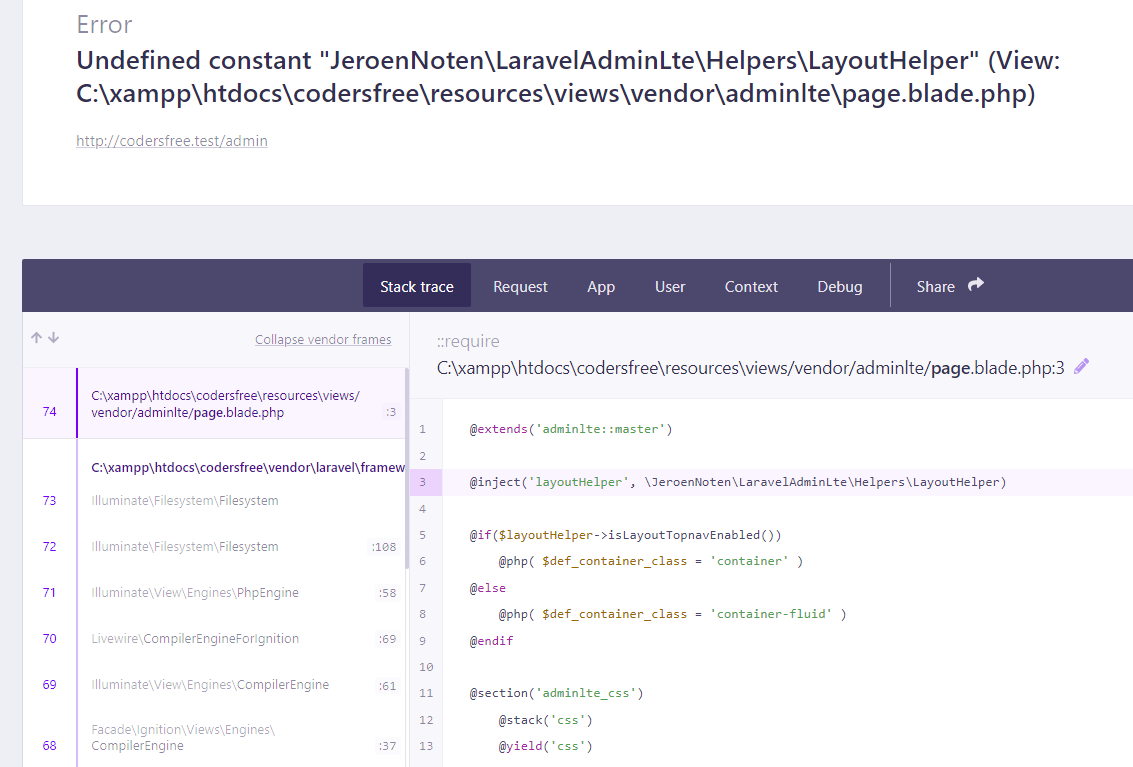Click the Share arrow icon
The image size is (1133, 767).
click(975, 284)
